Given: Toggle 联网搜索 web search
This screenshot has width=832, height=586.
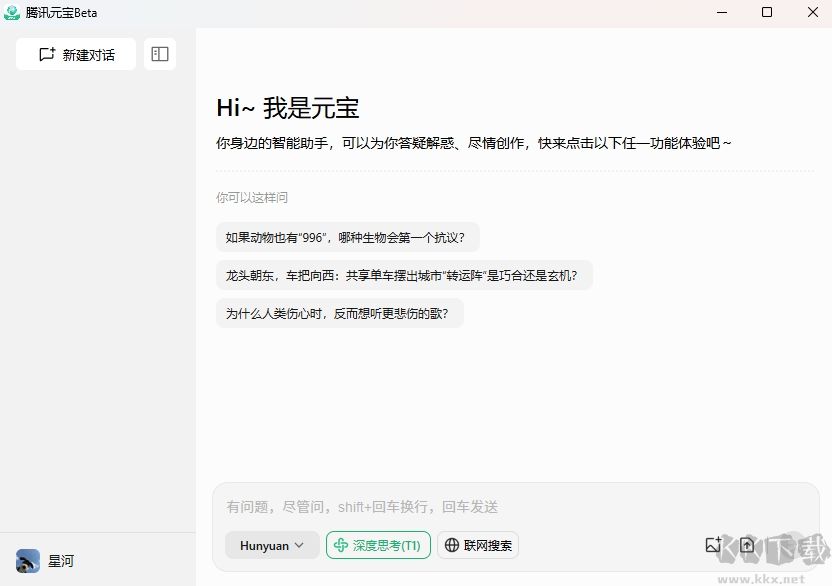Looking at the screenshot, I should pos(478,545).
